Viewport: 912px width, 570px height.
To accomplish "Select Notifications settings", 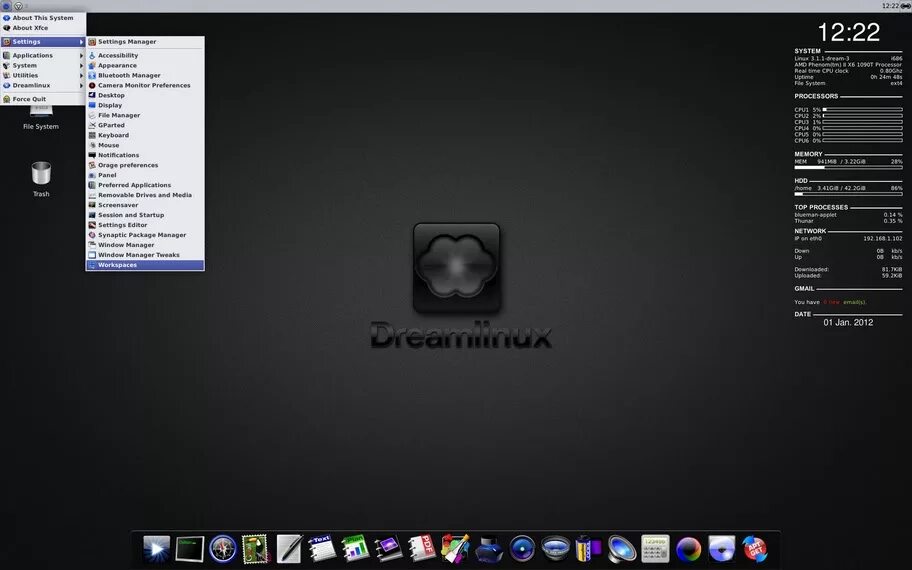I will coord(145,155).
